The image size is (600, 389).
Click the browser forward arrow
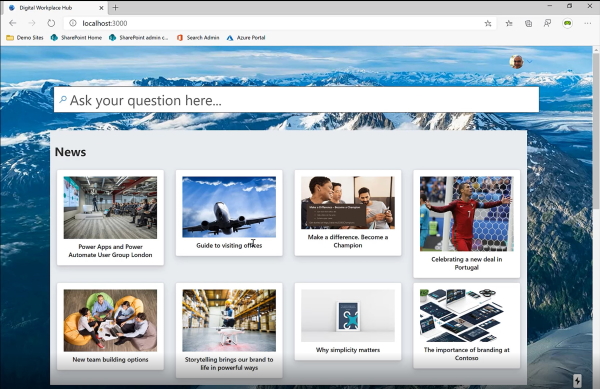point(32,23)
